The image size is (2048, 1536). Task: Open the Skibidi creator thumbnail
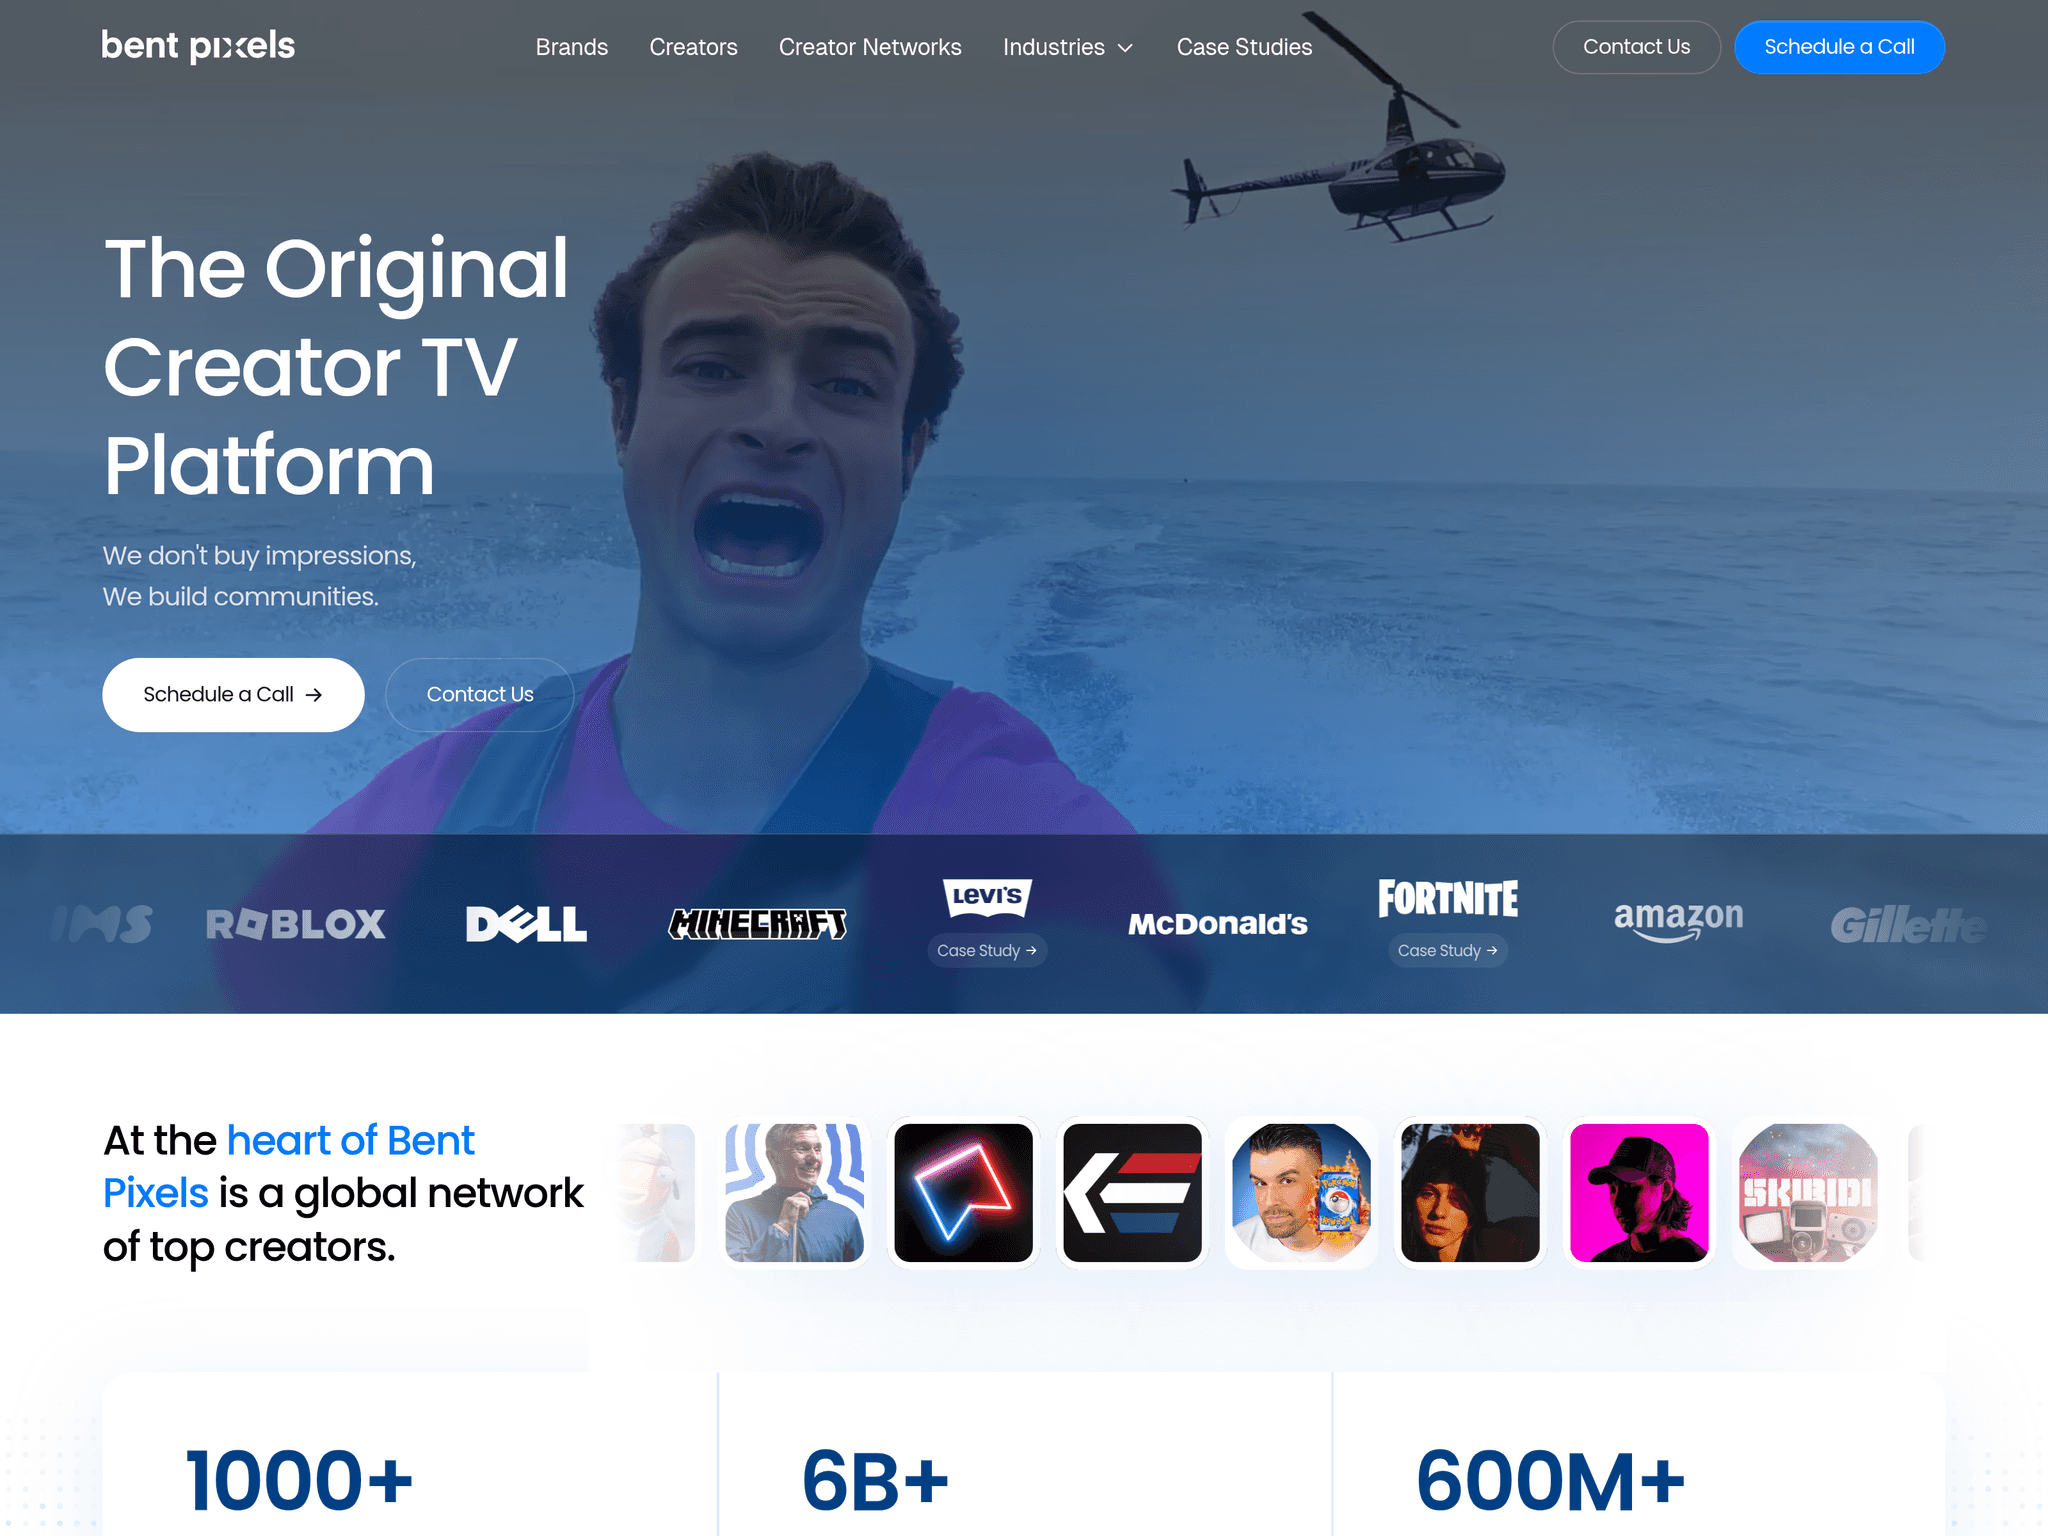pyautogui.click(x=1808, y=1192)
